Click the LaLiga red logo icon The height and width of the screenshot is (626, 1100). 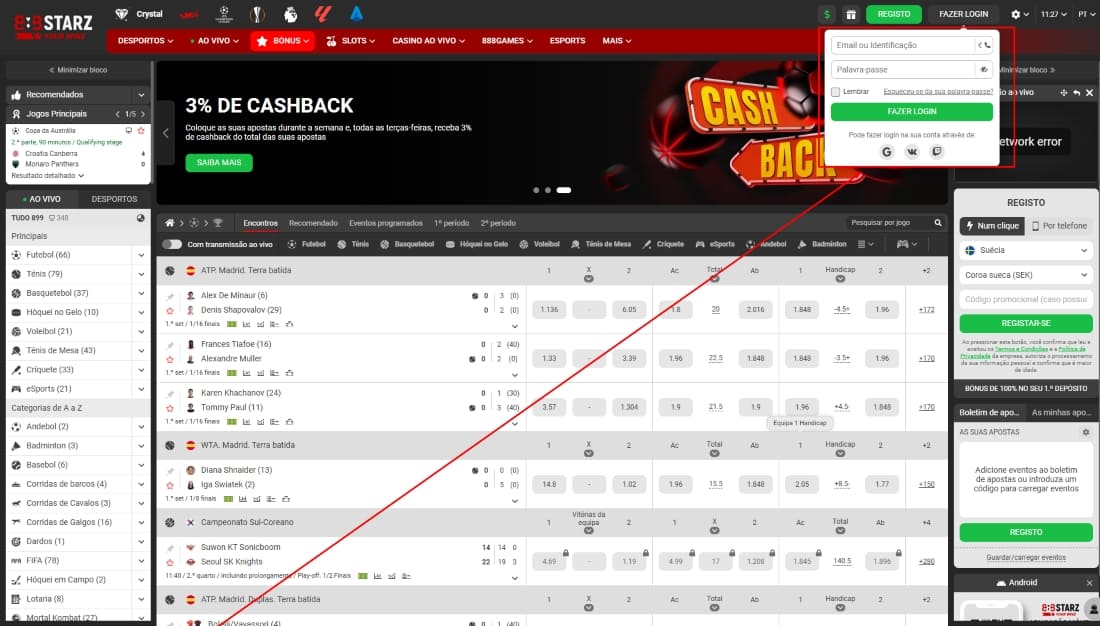(323, 13)
